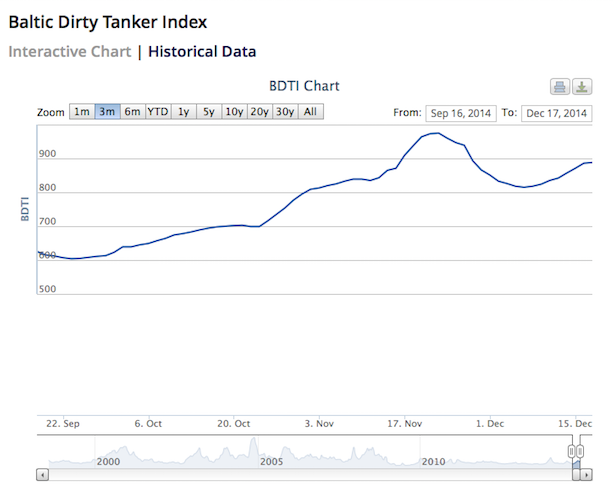This screenshot has width=613, height=501.
Task: Click the navigator scrollbar right arrow
Action: (586, 475)
